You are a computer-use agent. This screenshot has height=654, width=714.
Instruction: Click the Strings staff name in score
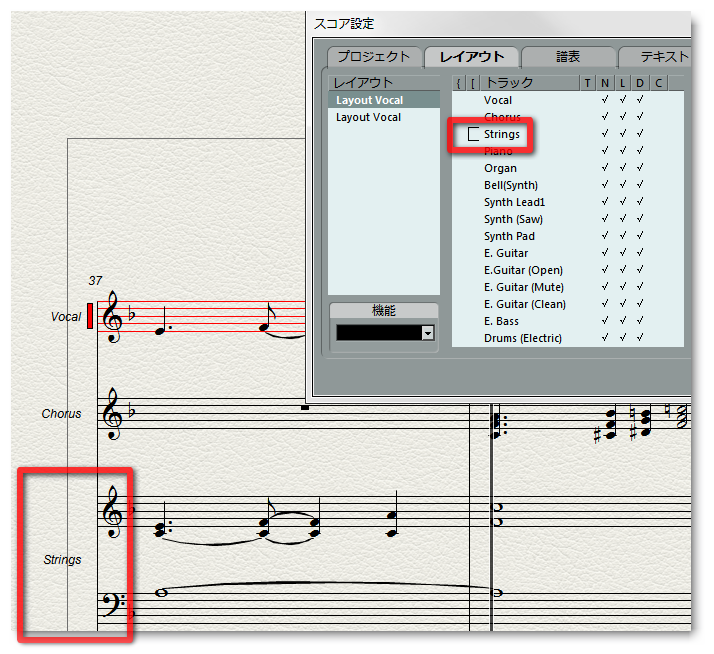coord(62,560)
